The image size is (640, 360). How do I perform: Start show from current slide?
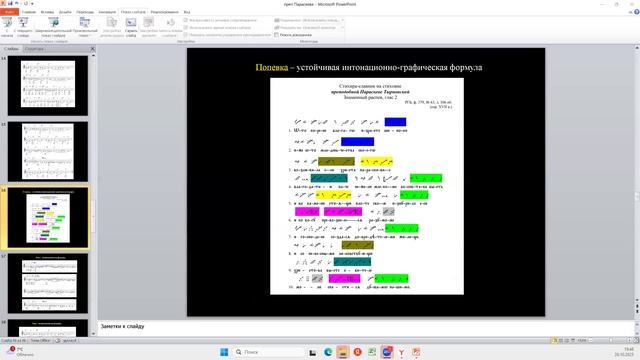tap(23, 27)
